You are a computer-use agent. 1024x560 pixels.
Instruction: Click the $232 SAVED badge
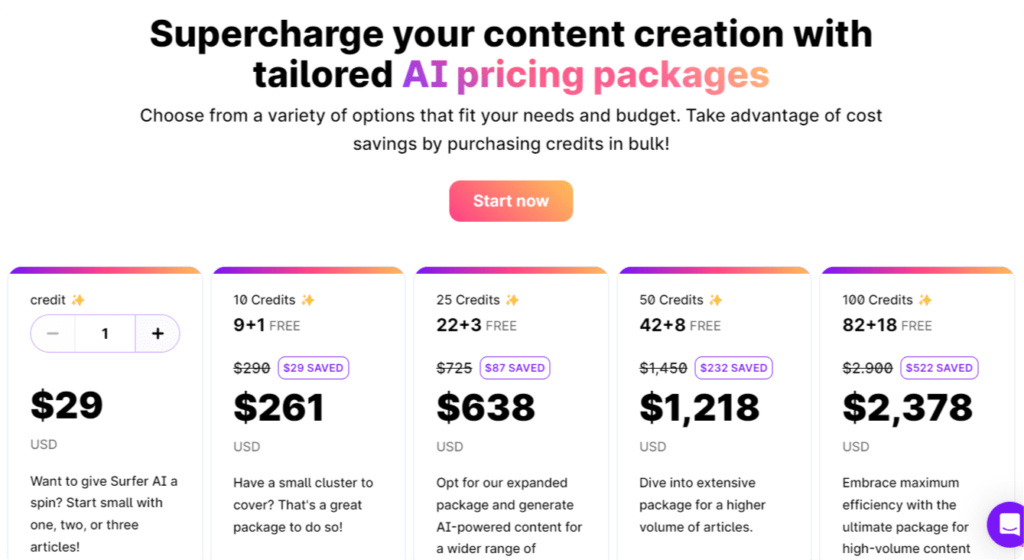click(733, 367)
